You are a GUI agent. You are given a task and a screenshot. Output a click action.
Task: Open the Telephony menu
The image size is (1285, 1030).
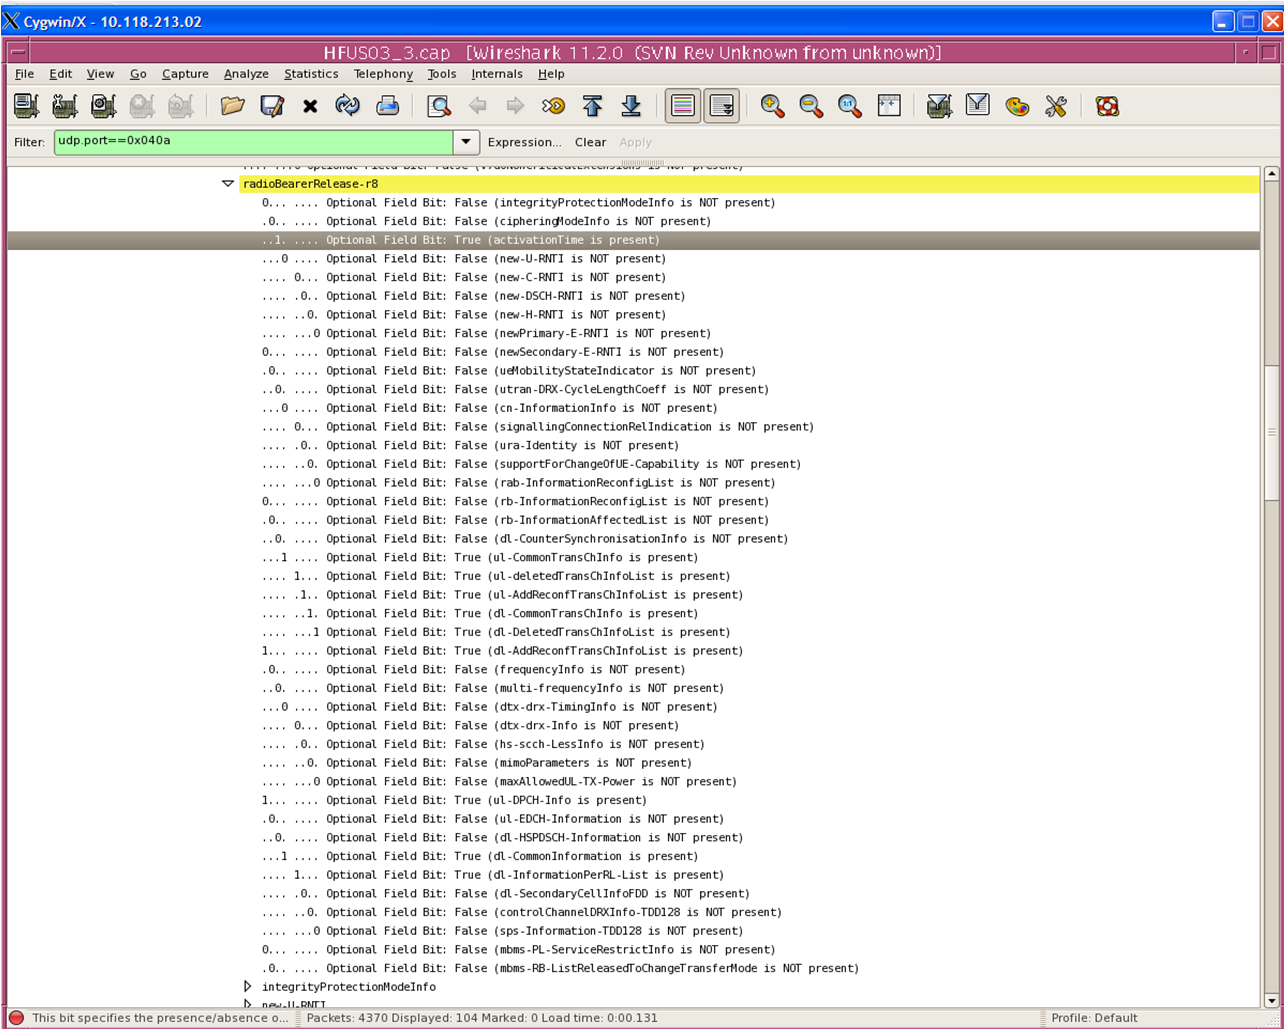pos(383,74)
